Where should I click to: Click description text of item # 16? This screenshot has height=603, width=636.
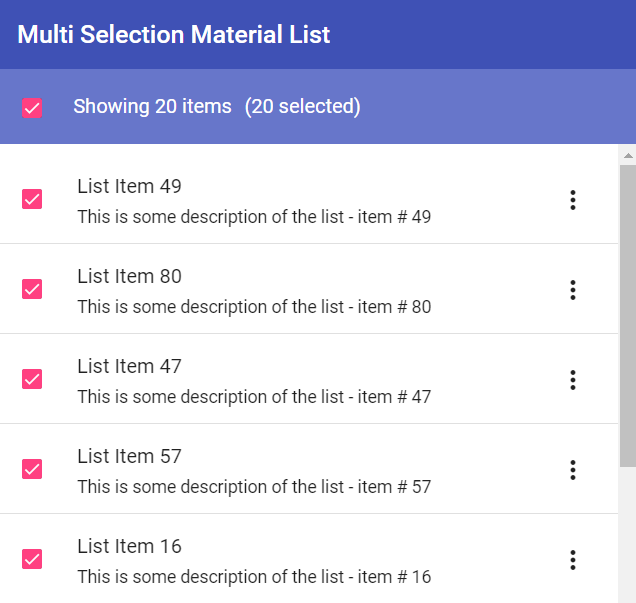coord(254,577)
